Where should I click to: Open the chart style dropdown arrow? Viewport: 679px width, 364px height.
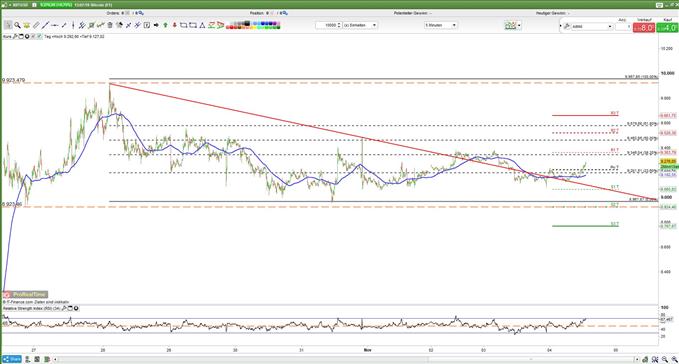click(x=519, y=26)
